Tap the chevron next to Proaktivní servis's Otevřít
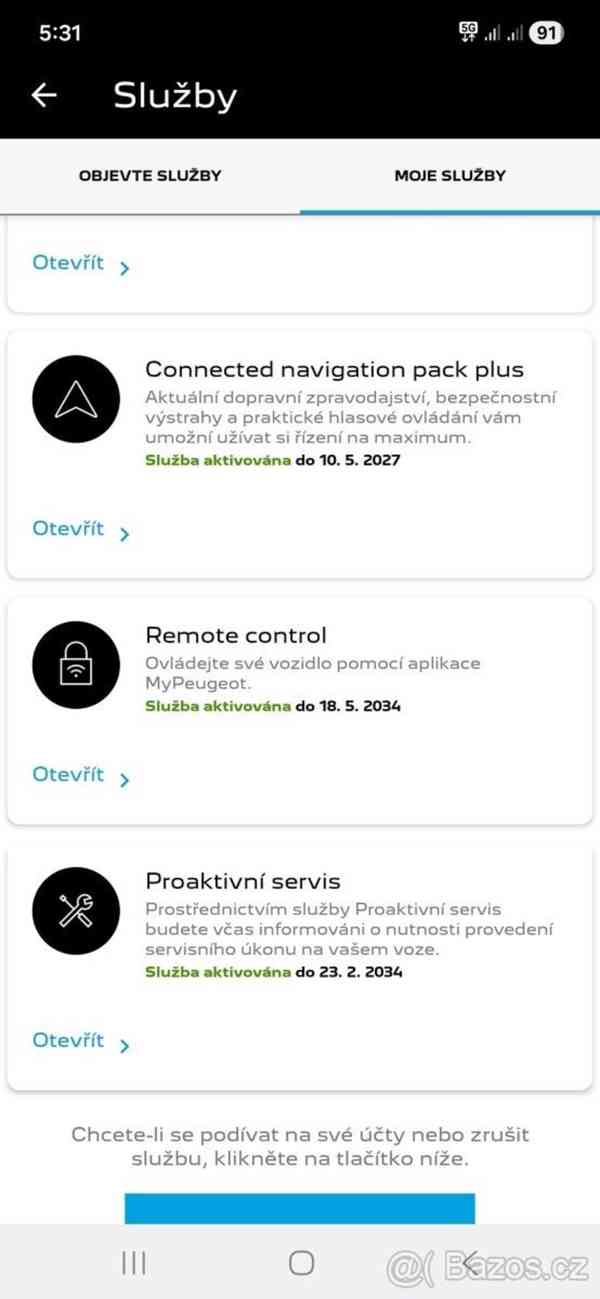 (x=125, y=1046)
